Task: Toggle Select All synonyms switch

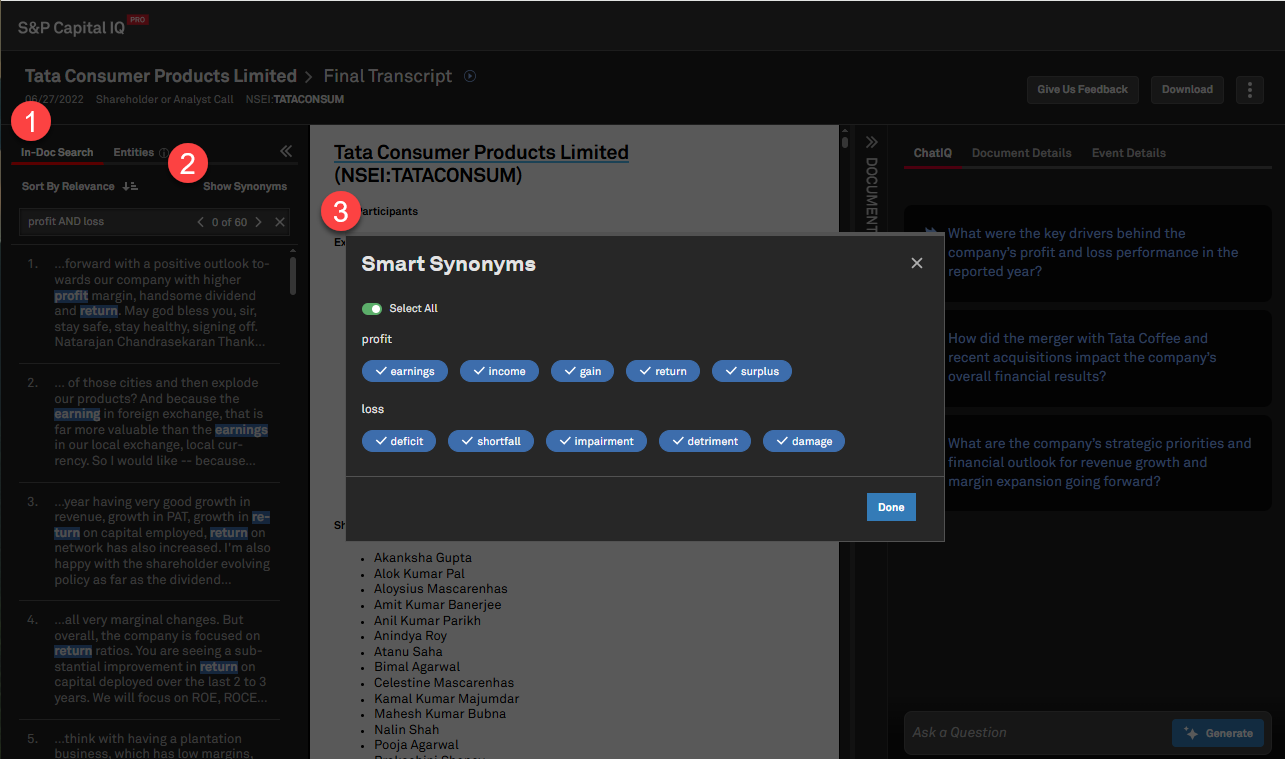Action: click(x=372, y=309)
